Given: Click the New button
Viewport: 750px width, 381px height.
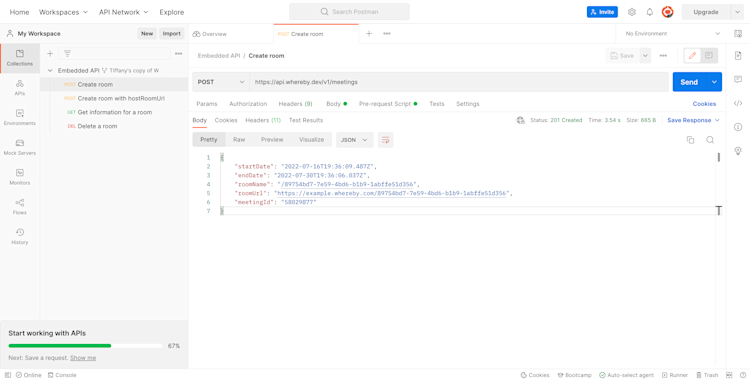Looking at the screenshot, I should (147, 33).
